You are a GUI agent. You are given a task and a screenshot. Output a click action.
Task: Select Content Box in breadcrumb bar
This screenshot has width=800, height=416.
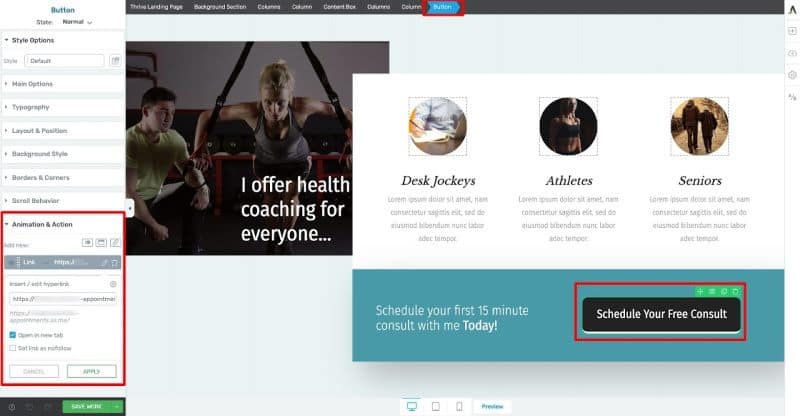[337, 7]
